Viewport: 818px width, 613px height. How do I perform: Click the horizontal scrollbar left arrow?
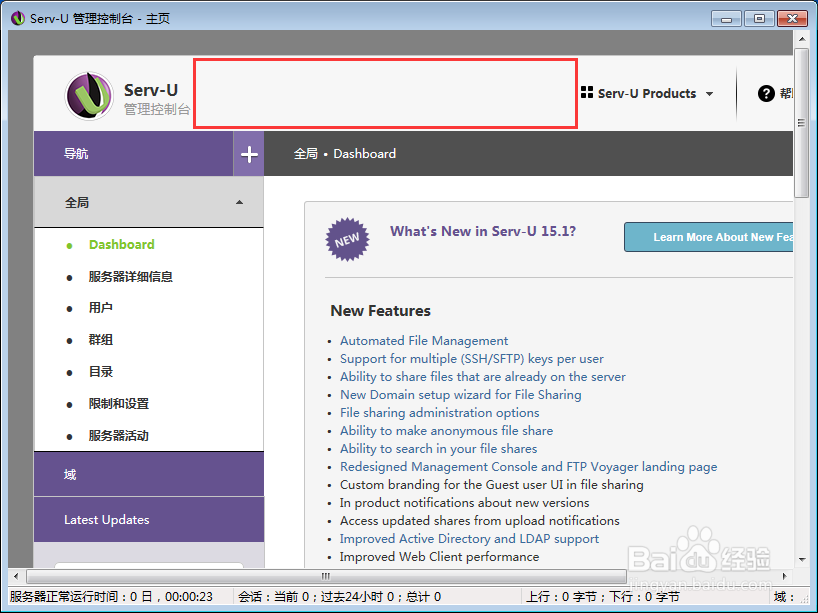[x=16, y=576]
